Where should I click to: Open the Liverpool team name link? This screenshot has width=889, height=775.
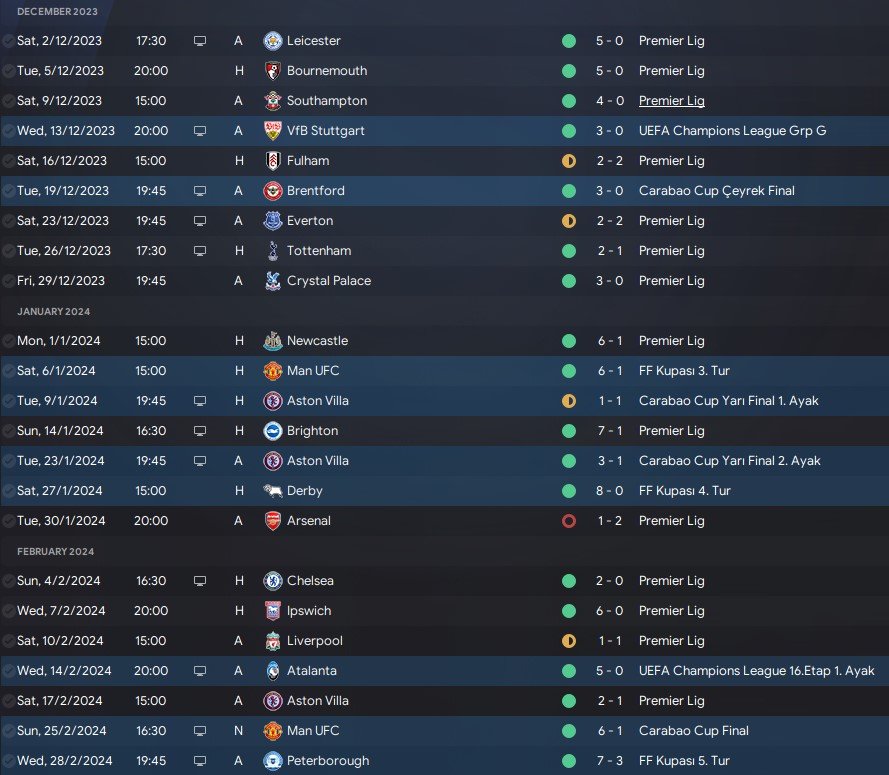[315, 641]
